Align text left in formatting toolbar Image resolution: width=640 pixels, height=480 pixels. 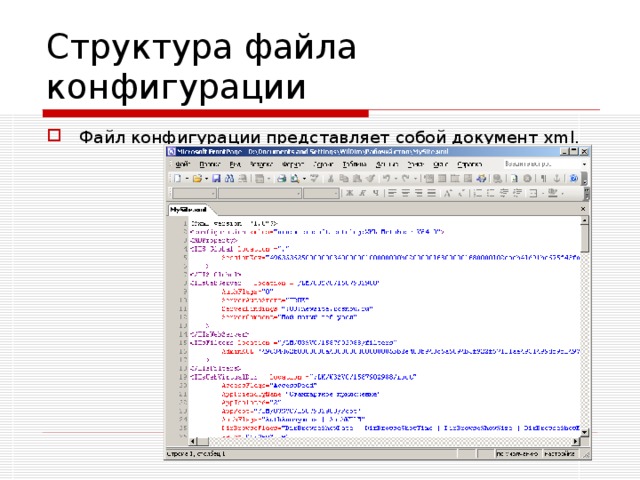(x=392, y=193)
